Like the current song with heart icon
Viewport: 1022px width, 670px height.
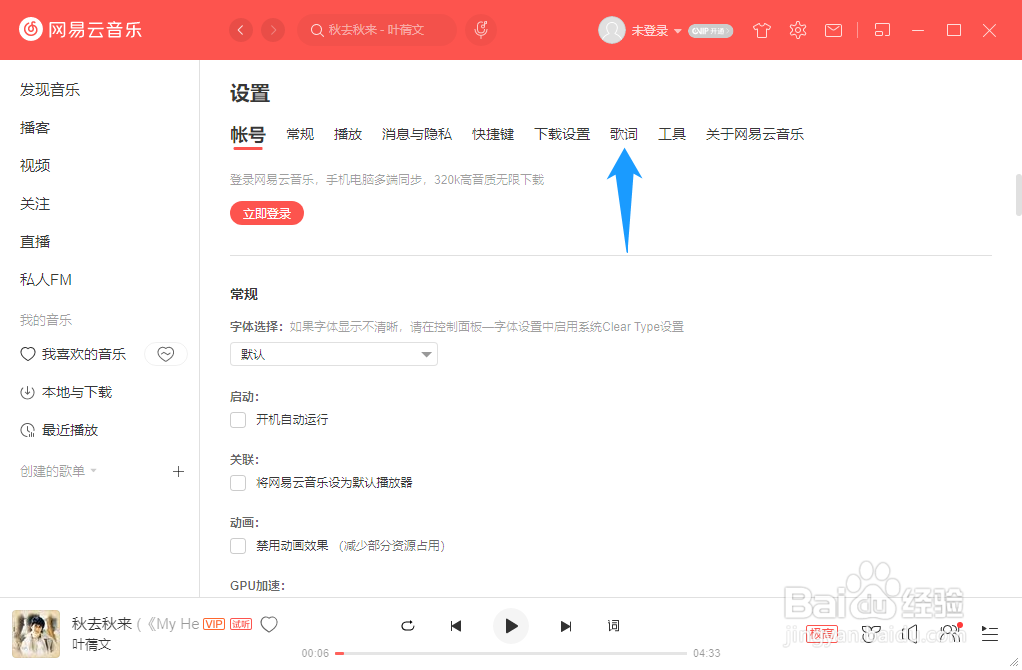click(269, 624)
